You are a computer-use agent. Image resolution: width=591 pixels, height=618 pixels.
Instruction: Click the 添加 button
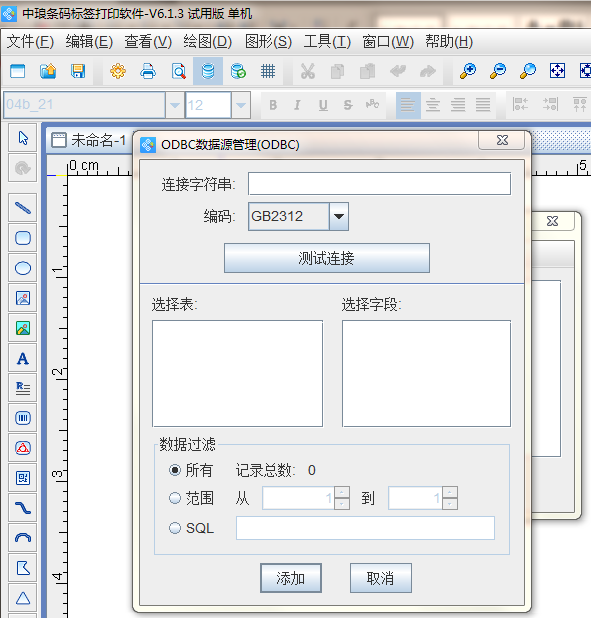click(x=291, y=578)
